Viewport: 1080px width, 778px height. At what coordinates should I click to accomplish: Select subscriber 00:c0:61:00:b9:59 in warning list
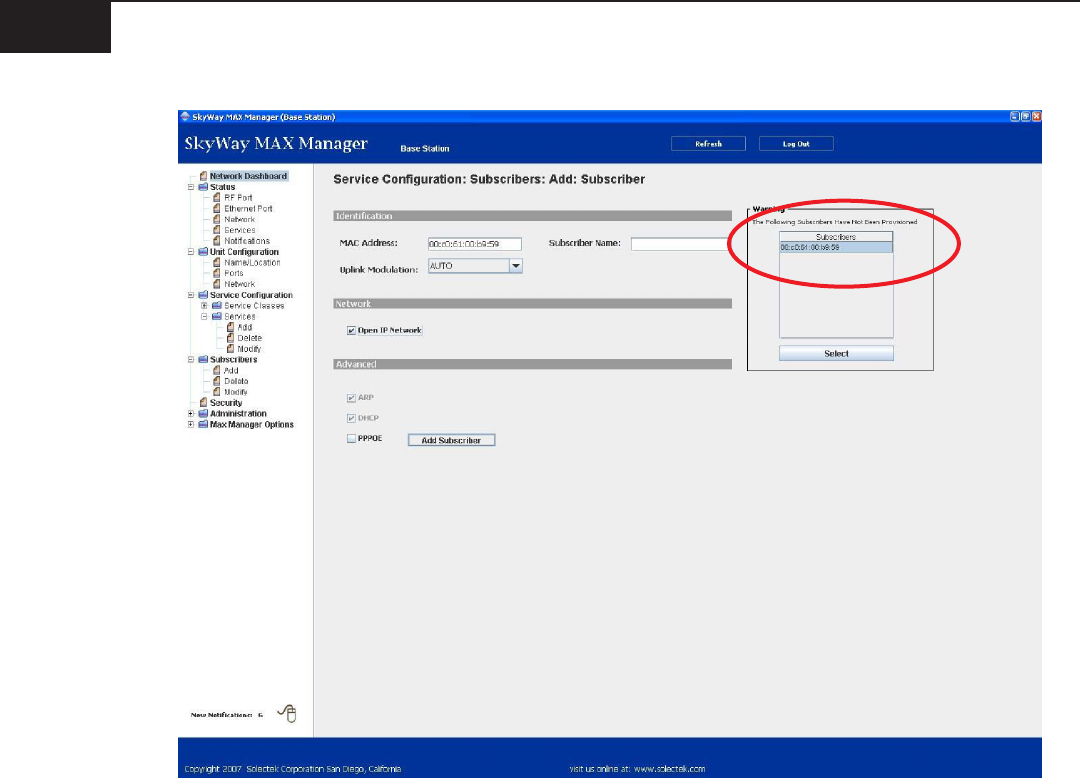coord(836,247)
